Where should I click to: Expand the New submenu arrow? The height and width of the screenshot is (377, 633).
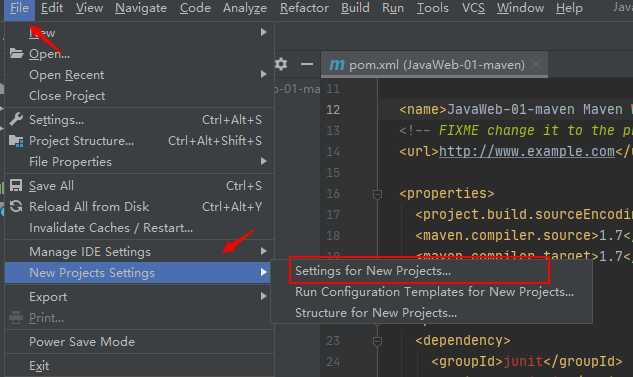pos(263,32)
